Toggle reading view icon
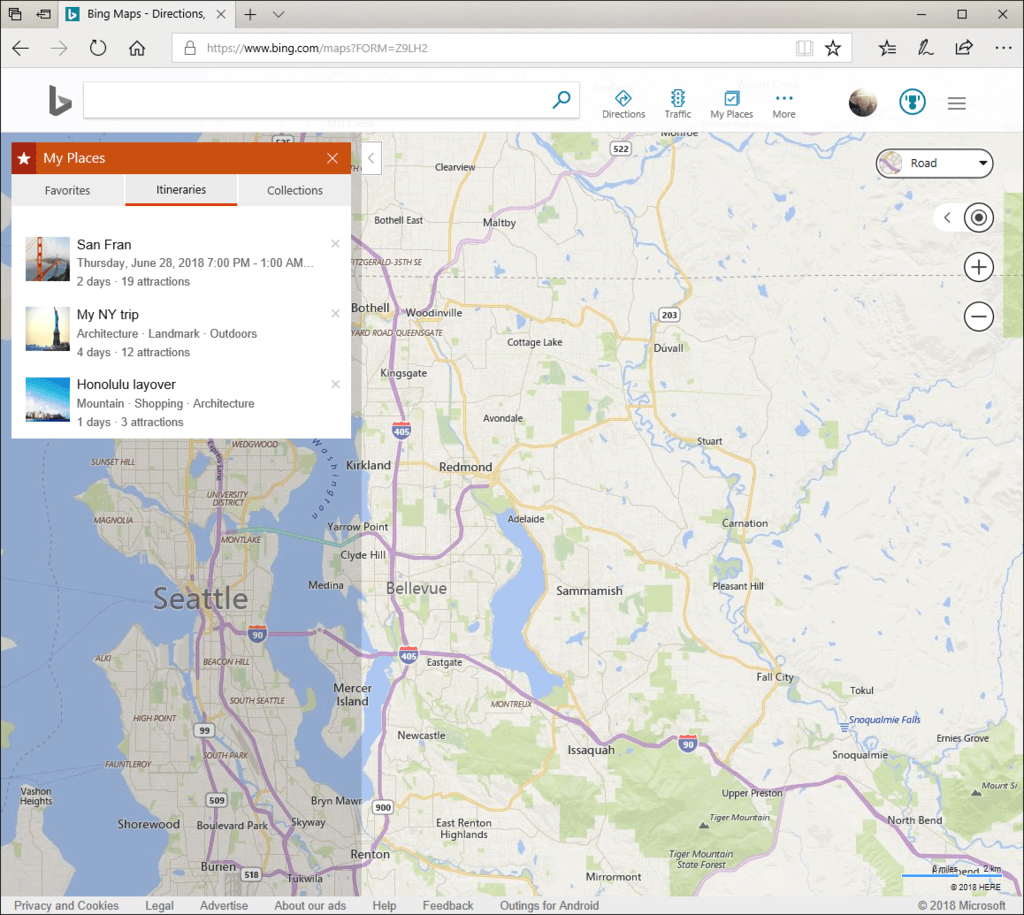This screenshot has width=1024, height=915. pos(804,48)
